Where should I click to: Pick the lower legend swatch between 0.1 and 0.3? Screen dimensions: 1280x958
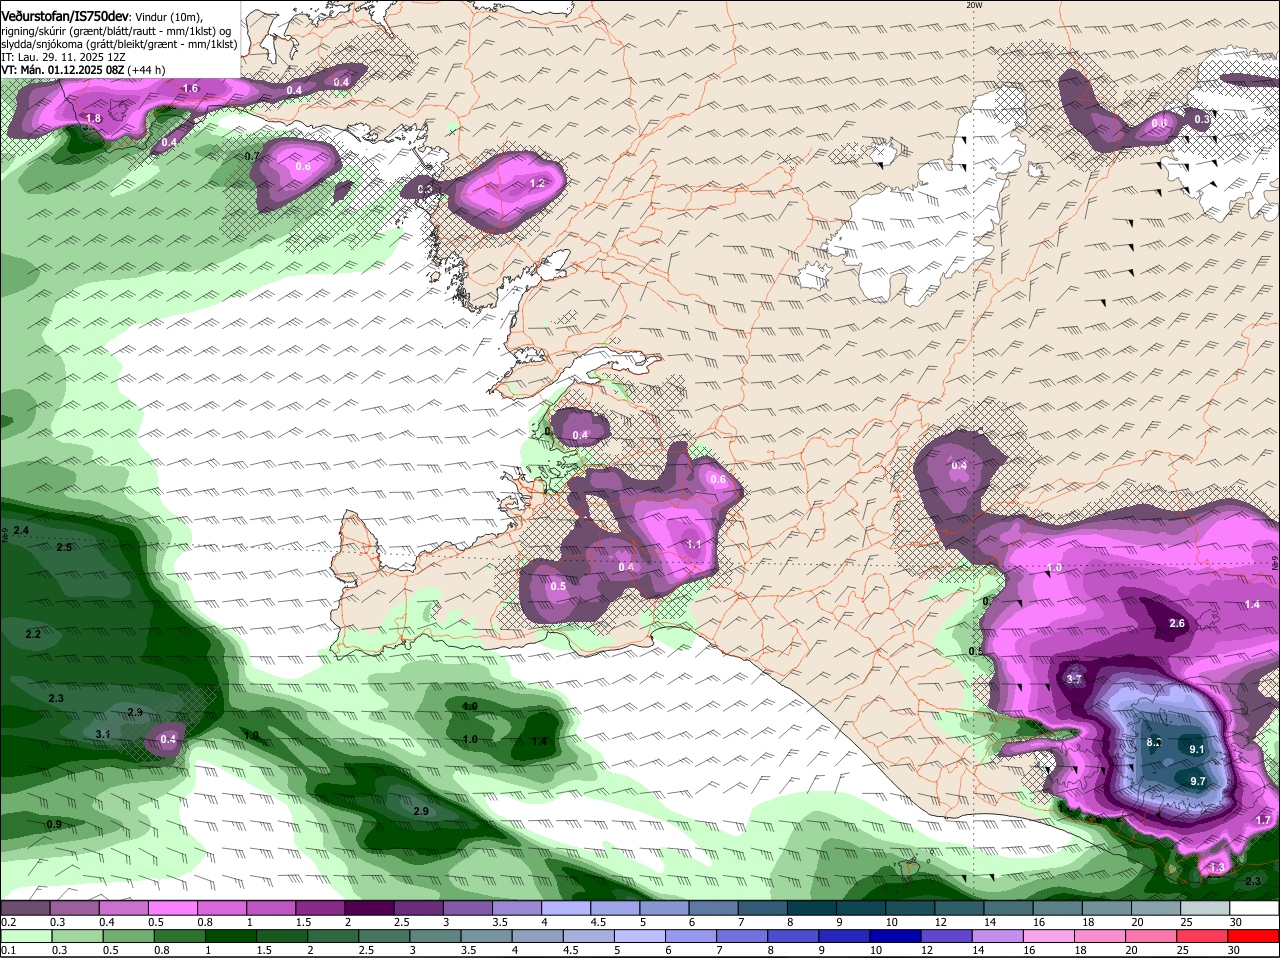[x=25, y=936]
